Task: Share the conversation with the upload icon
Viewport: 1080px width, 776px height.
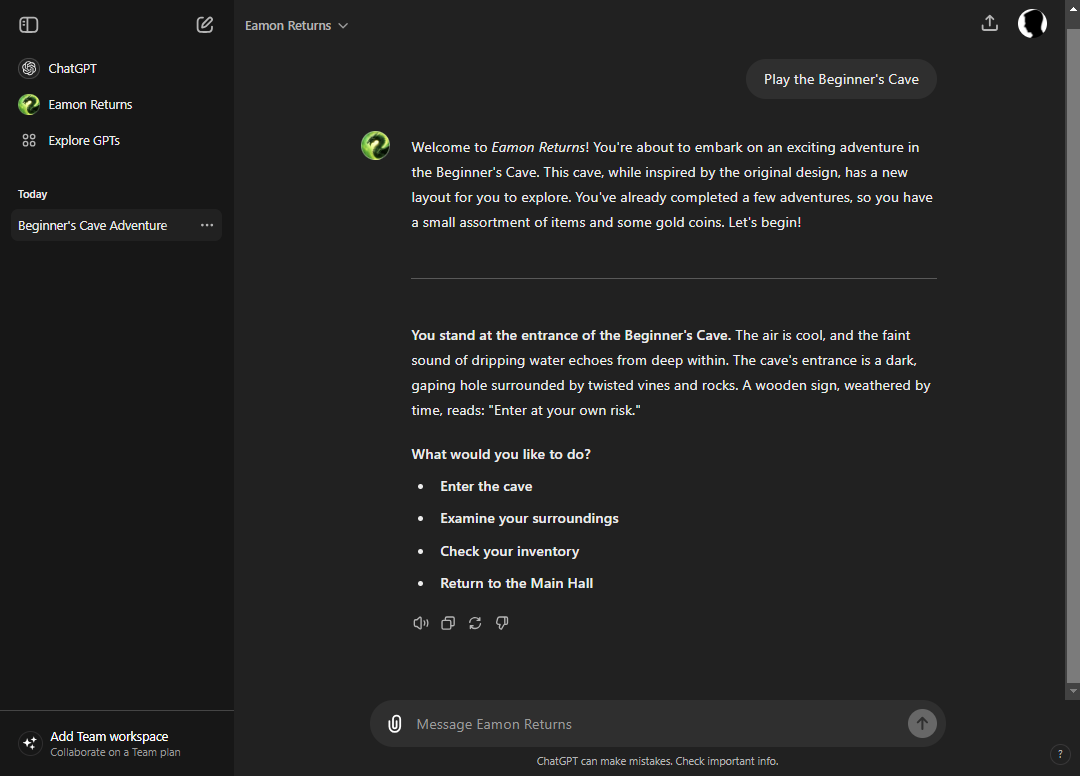Action: (990, 23)
